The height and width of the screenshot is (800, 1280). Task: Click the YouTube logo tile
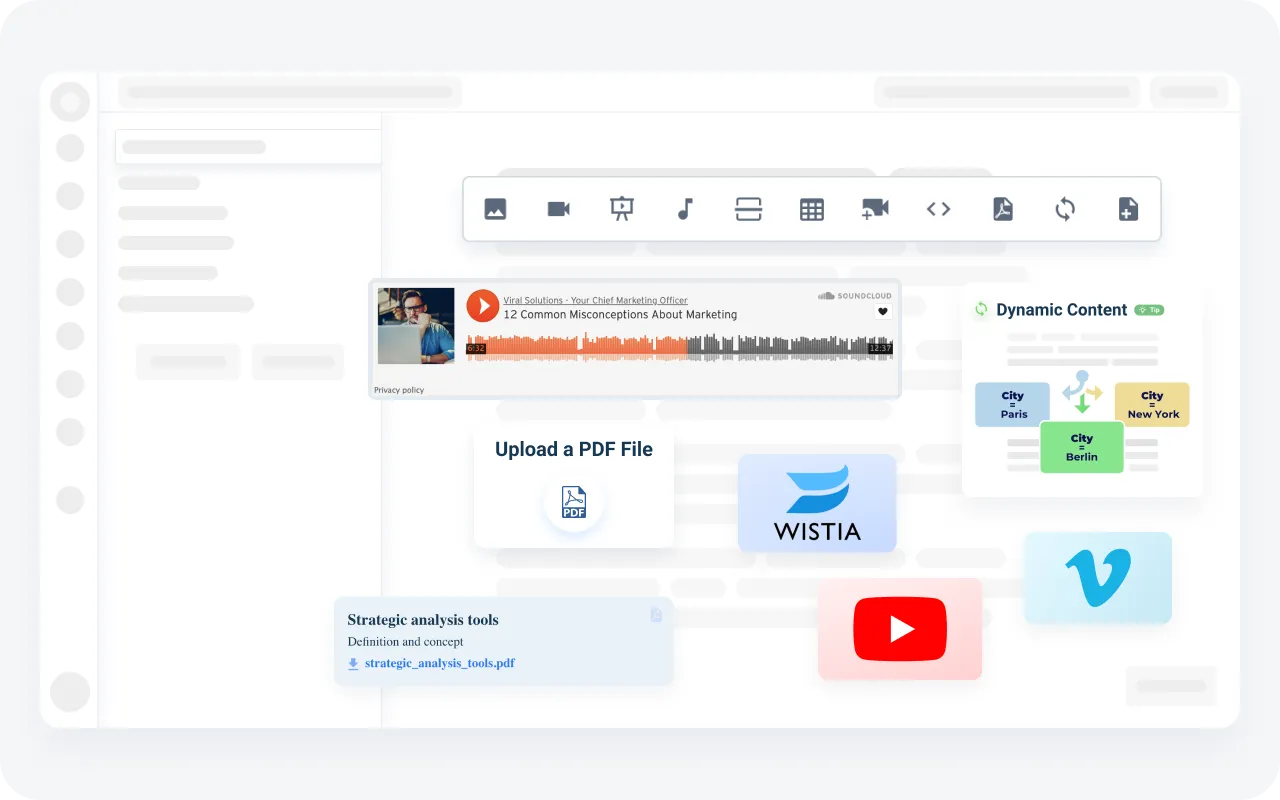900,629
